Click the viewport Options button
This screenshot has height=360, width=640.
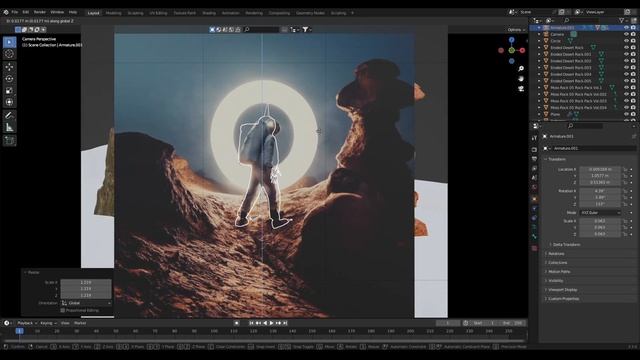516,30
